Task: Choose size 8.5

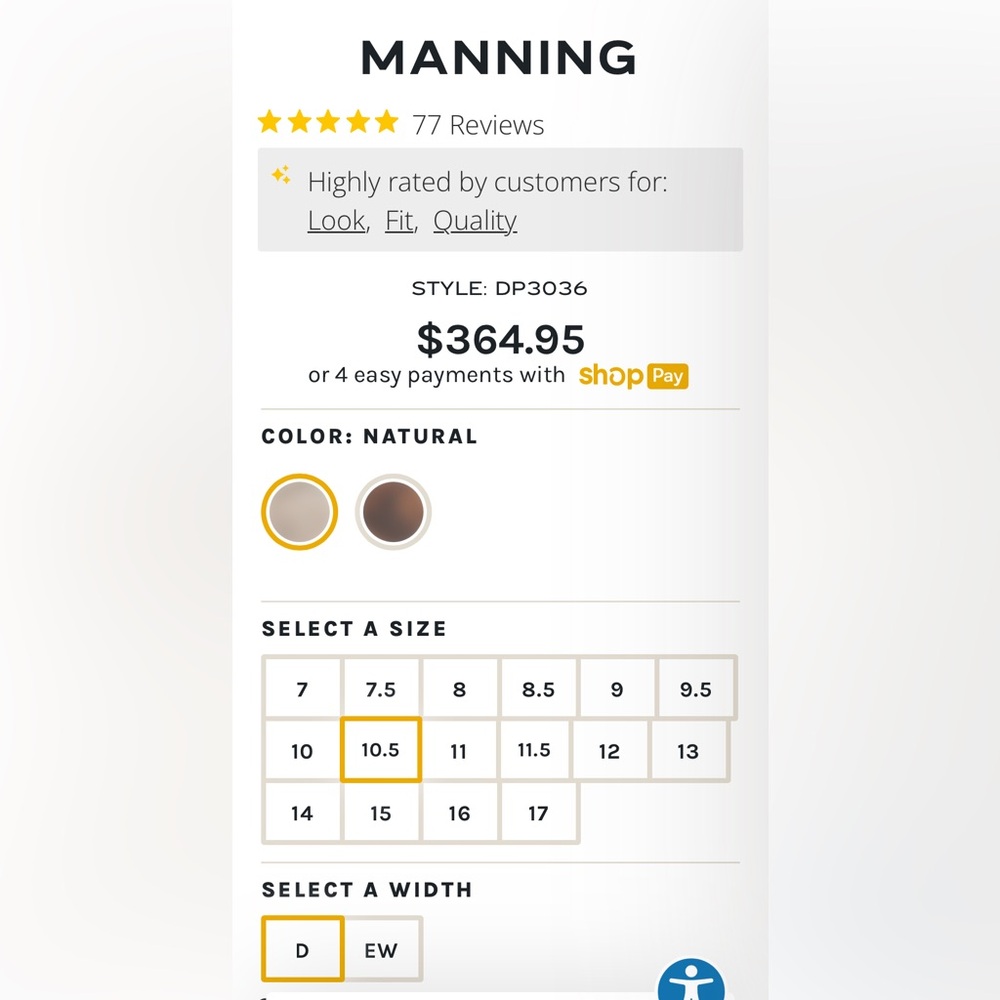Action: [x=538, y=689]
